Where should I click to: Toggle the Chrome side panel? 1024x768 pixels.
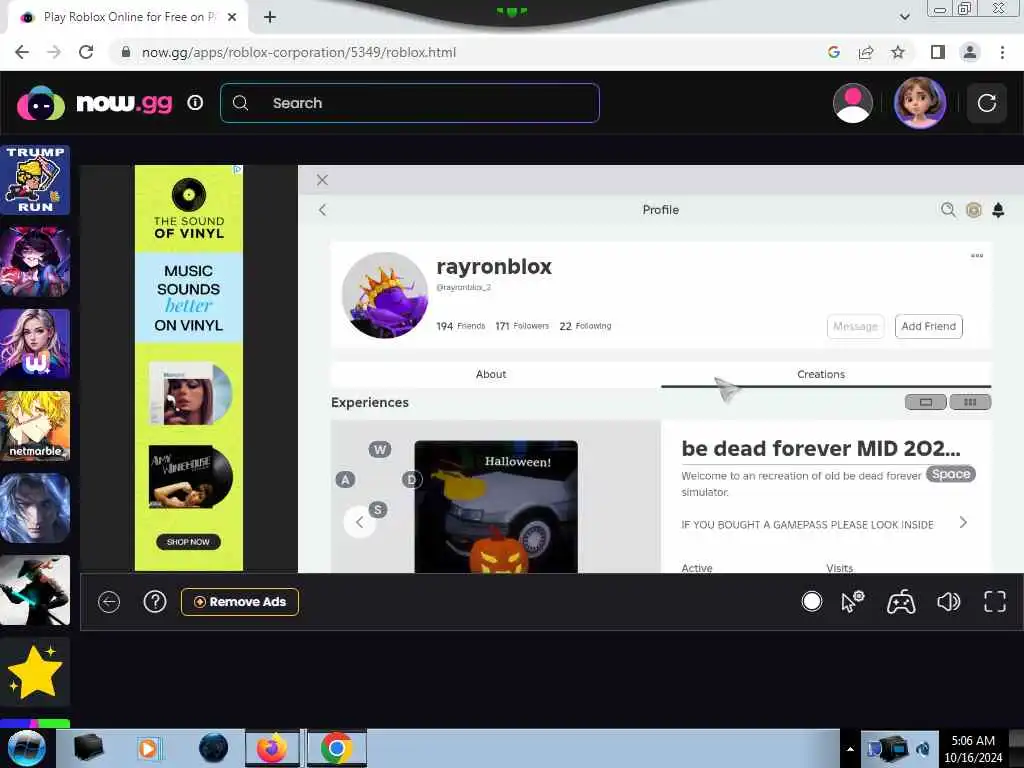coord(938,52)
